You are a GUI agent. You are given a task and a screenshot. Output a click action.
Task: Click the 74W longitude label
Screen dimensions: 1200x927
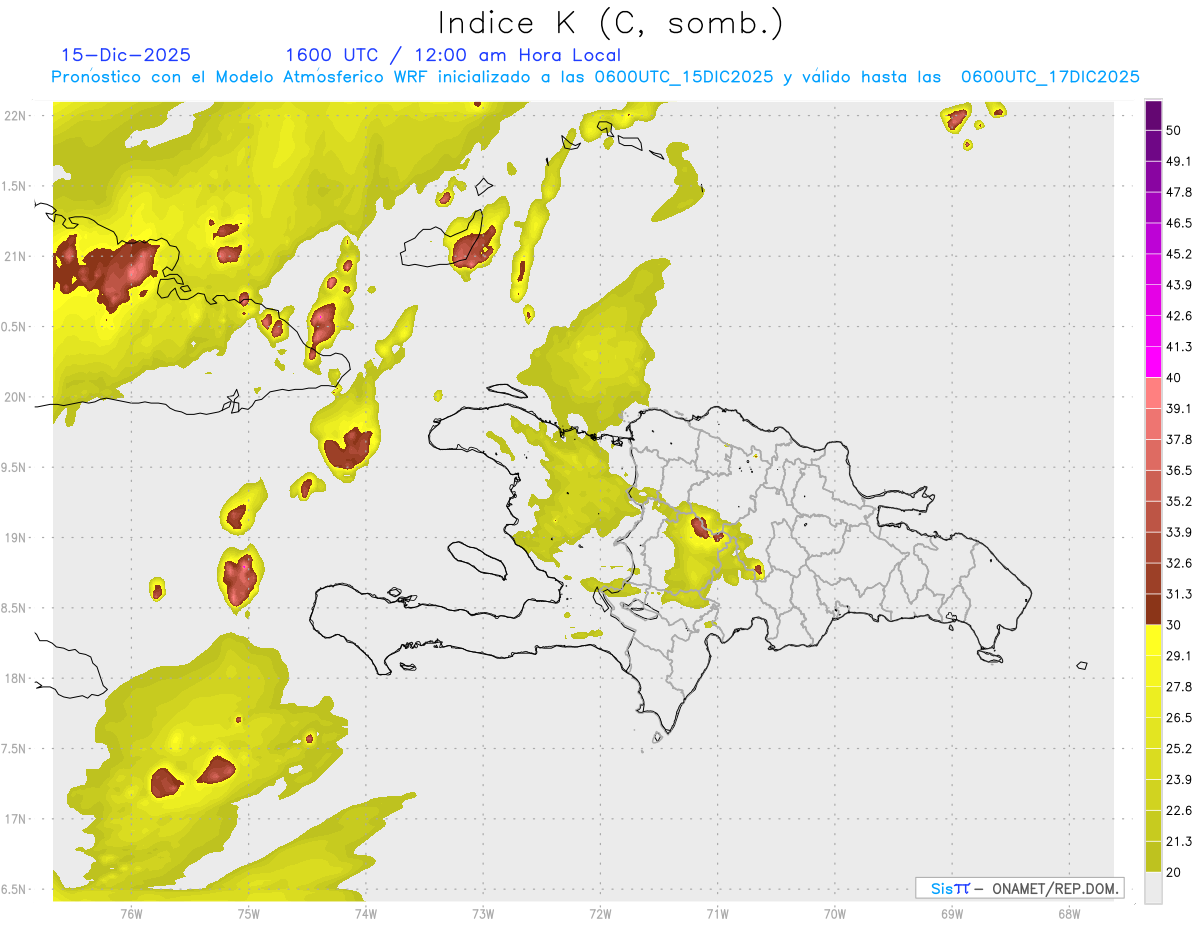[366, 914]
